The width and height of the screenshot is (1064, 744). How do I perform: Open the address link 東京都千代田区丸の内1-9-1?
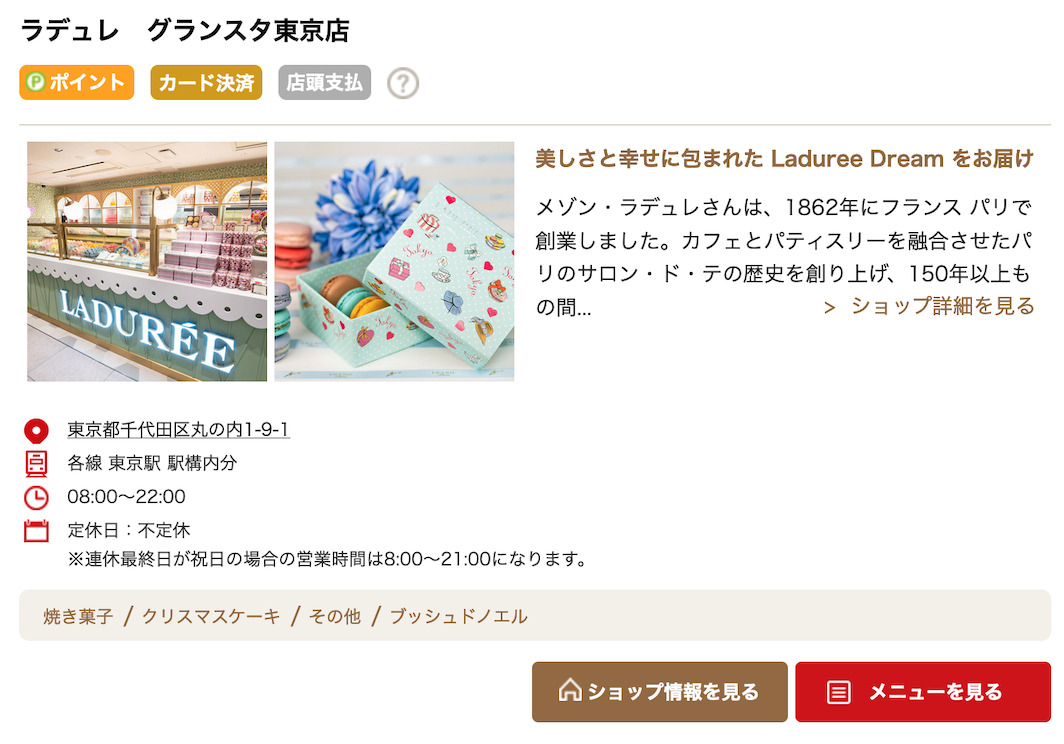178,430
